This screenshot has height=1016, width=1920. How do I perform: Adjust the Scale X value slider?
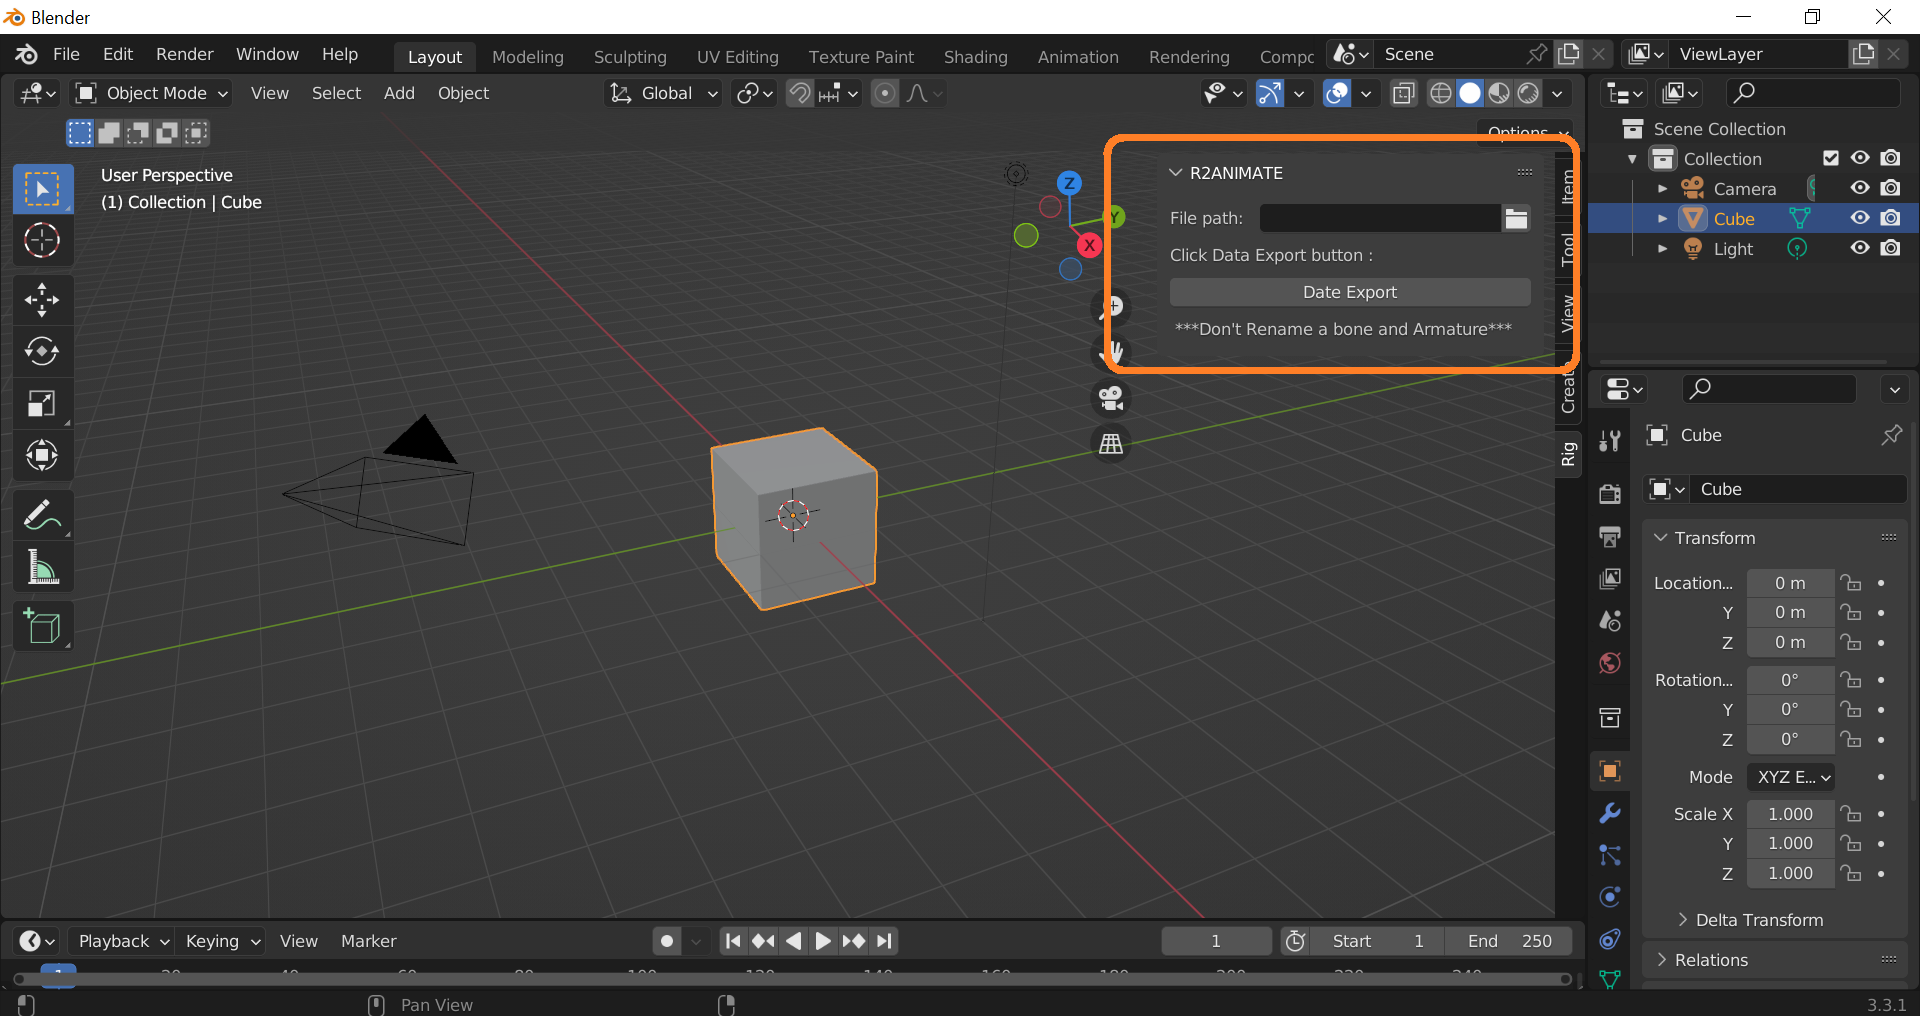[1789, 814]
